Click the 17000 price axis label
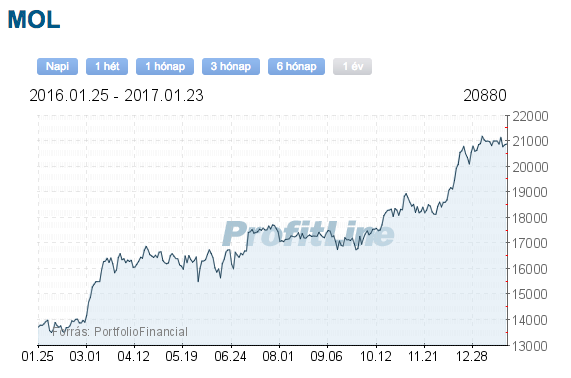Screen dimensions: 571x378 click(530, 243)
